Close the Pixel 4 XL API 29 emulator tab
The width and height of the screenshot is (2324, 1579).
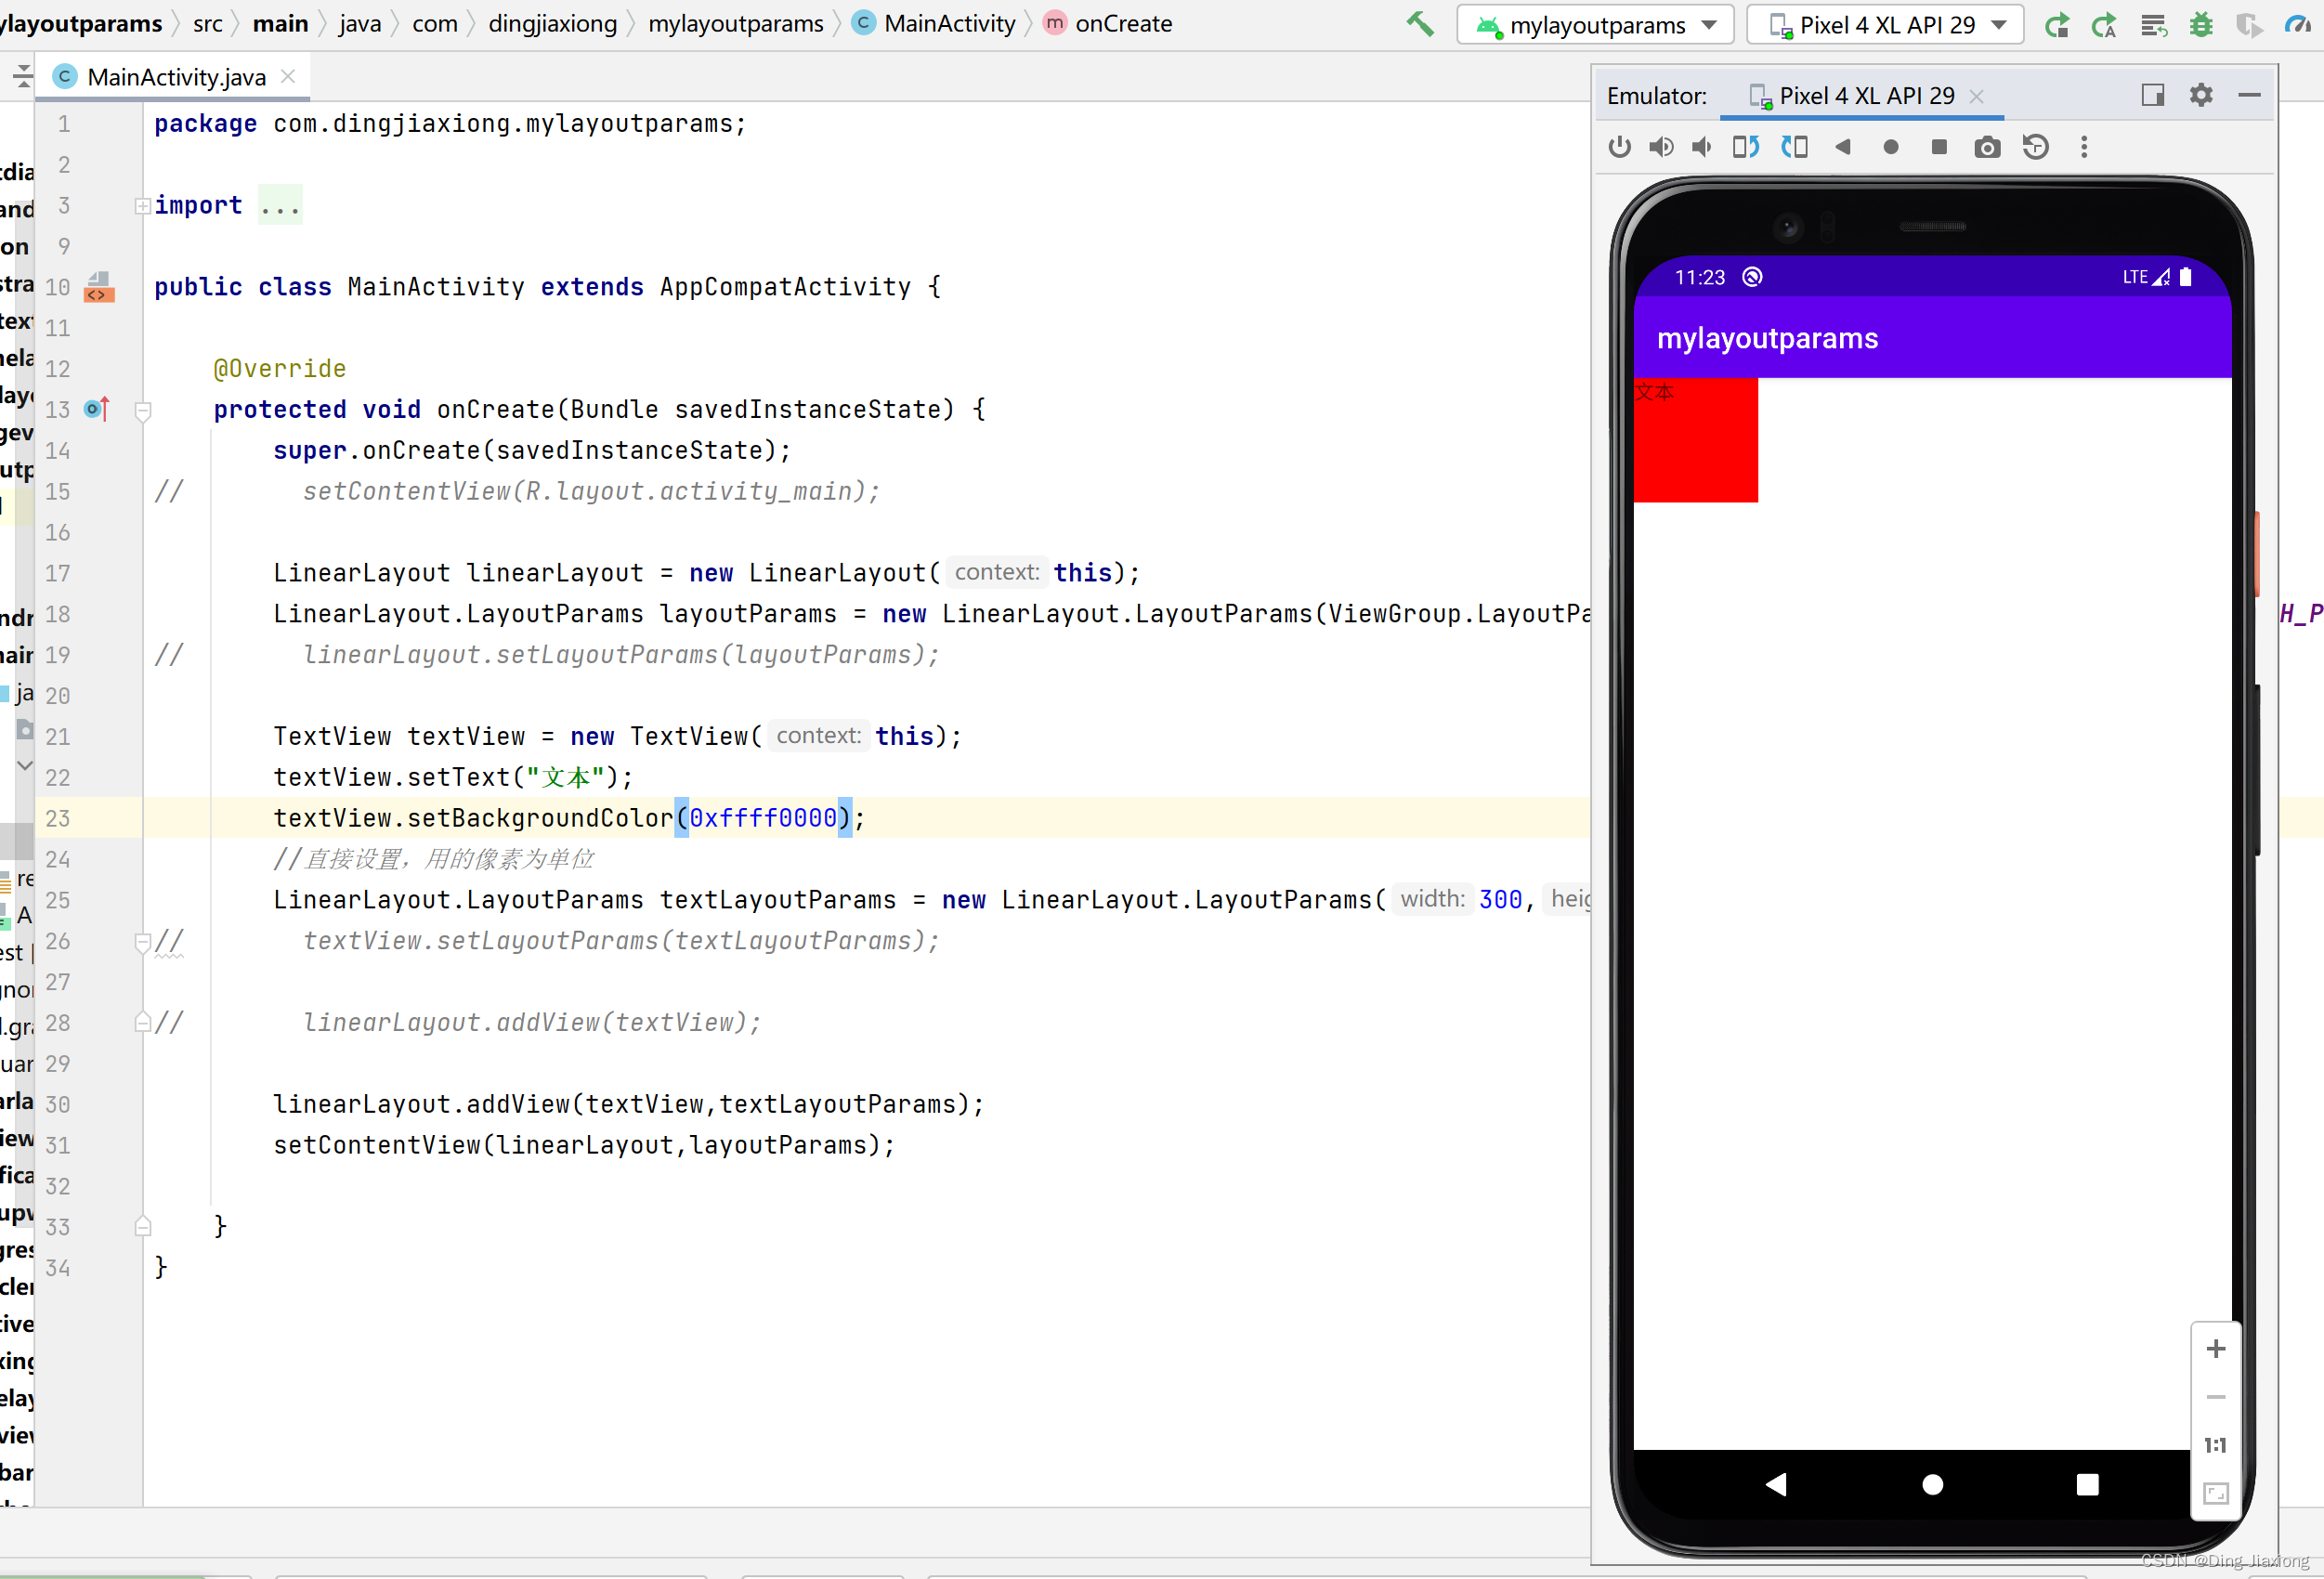tap(1976, 96)
